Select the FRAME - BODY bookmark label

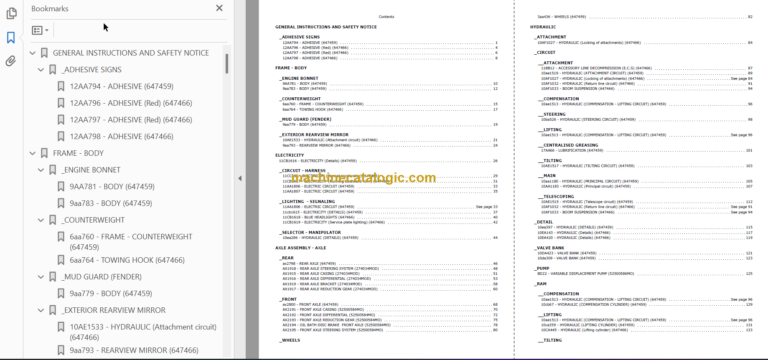[78, 153]
